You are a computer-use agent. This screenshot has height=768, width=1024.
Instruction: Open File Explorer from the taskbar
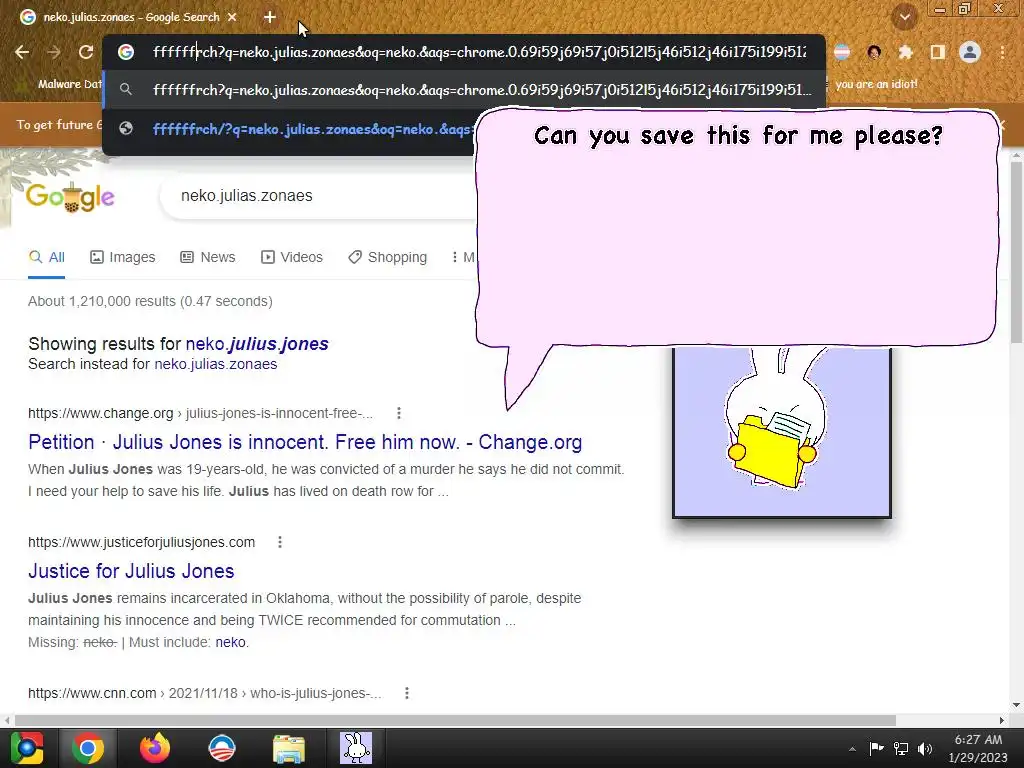(x=289, y=748)
